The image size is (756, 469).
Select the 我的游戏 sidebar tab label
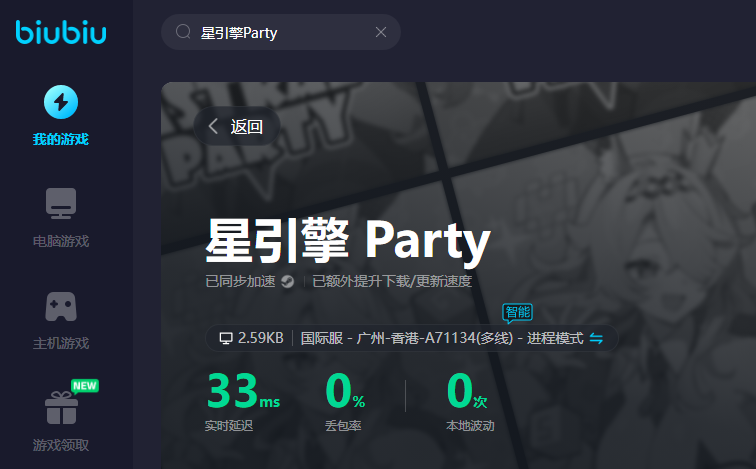click(61, 139)
